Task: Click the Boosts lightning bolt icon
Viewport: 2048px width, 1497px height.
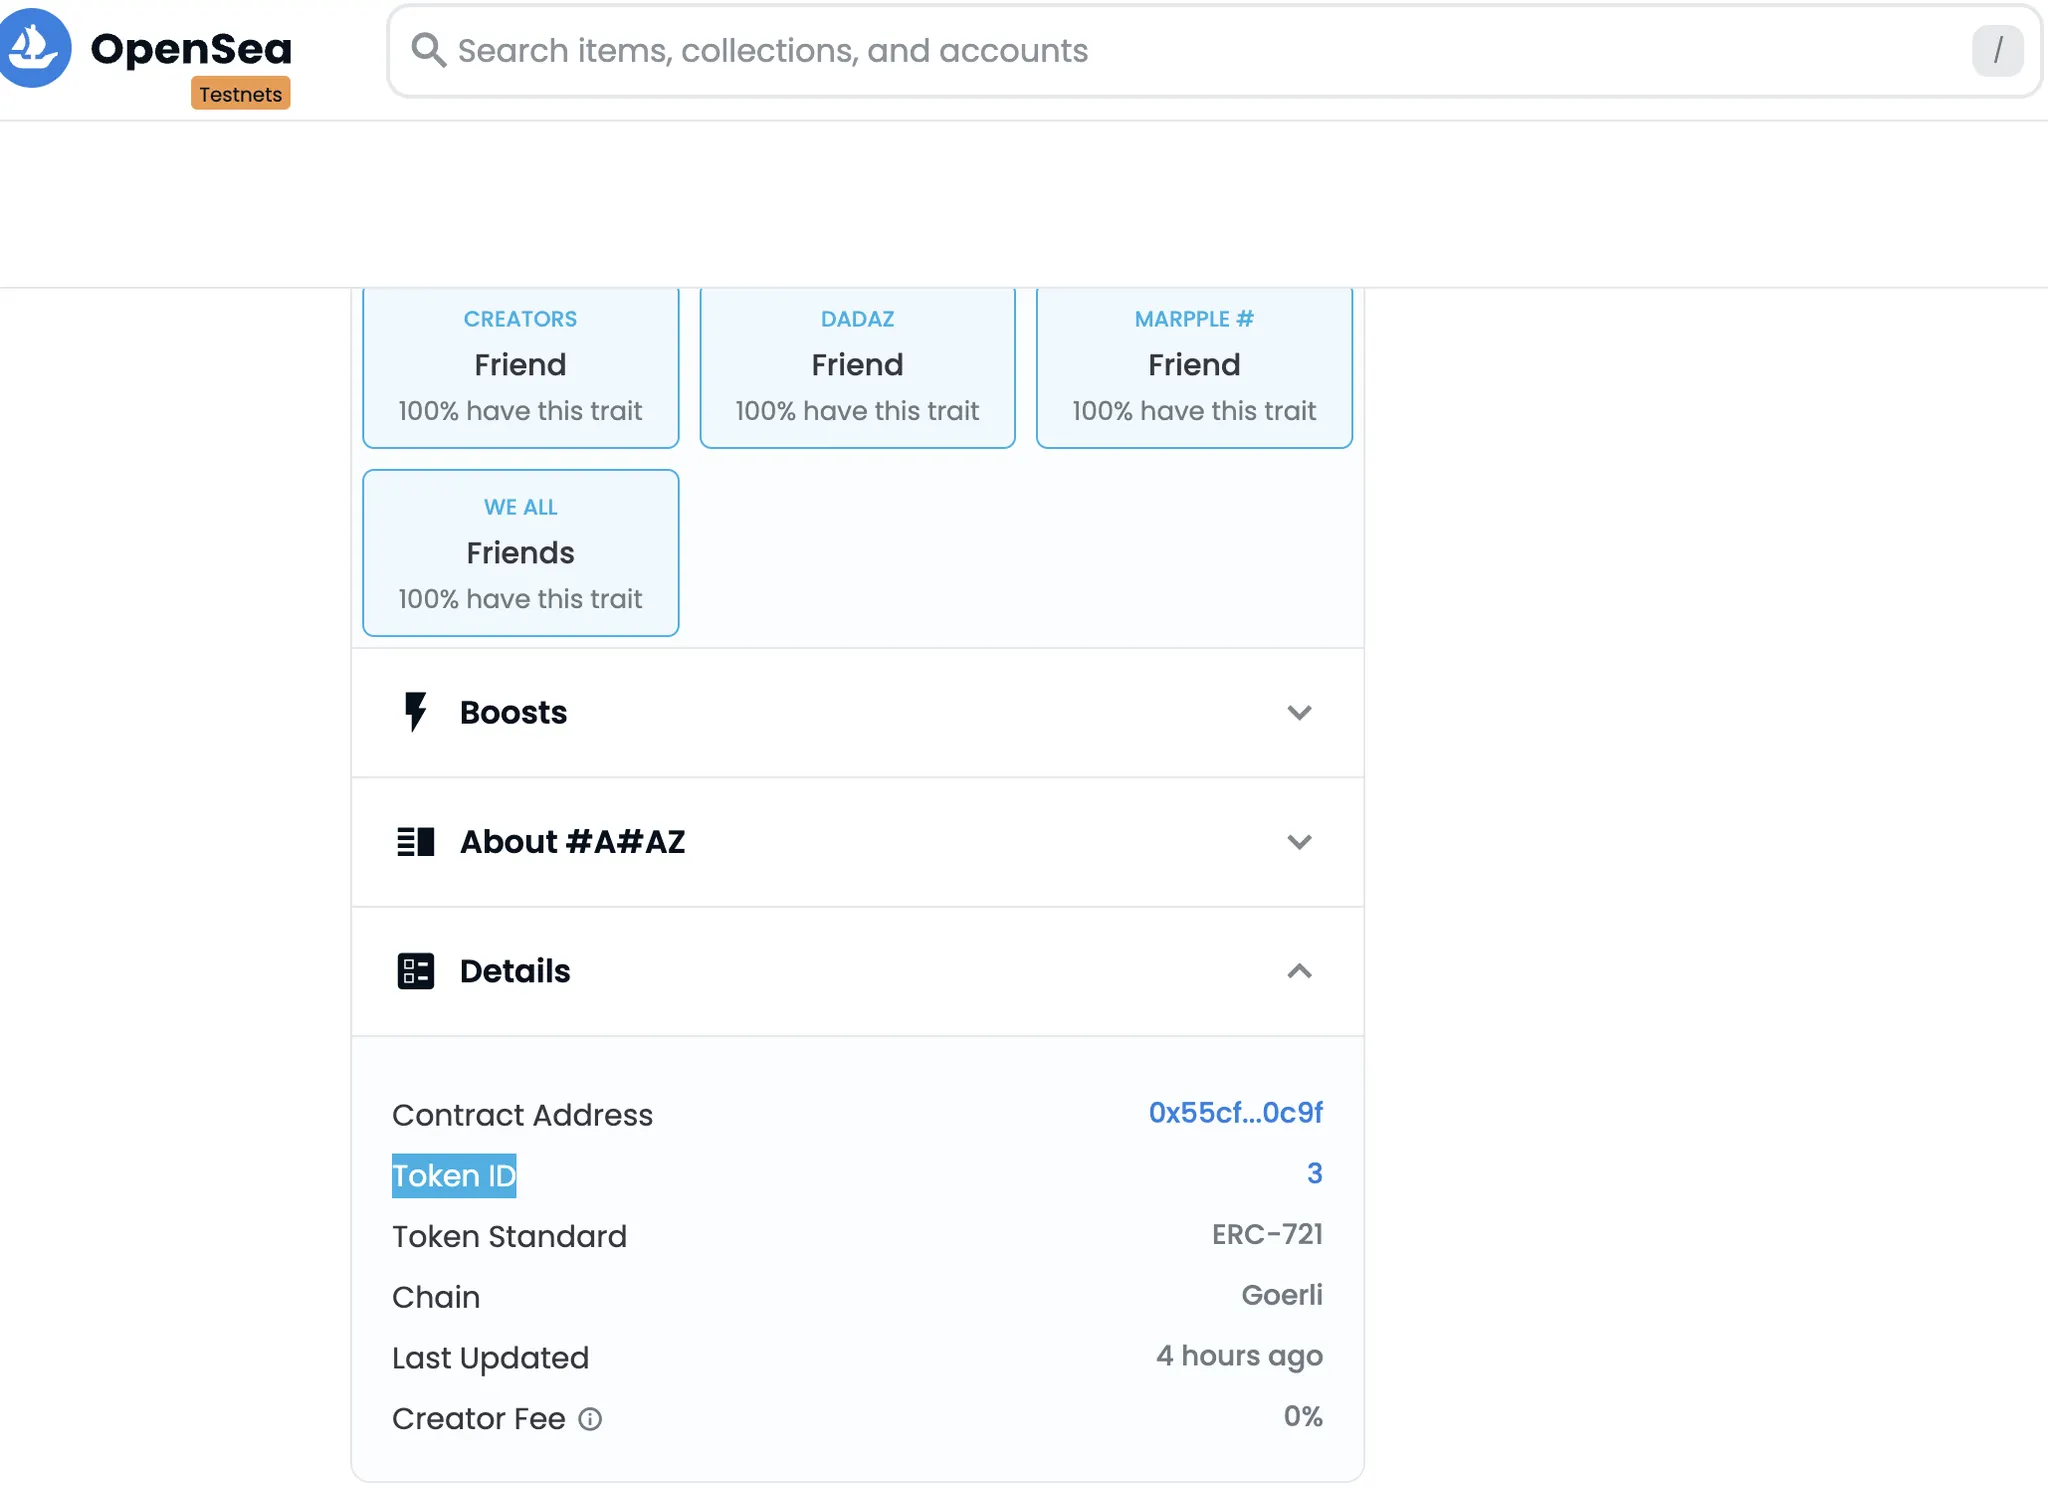Action: (x=415, y=712)
